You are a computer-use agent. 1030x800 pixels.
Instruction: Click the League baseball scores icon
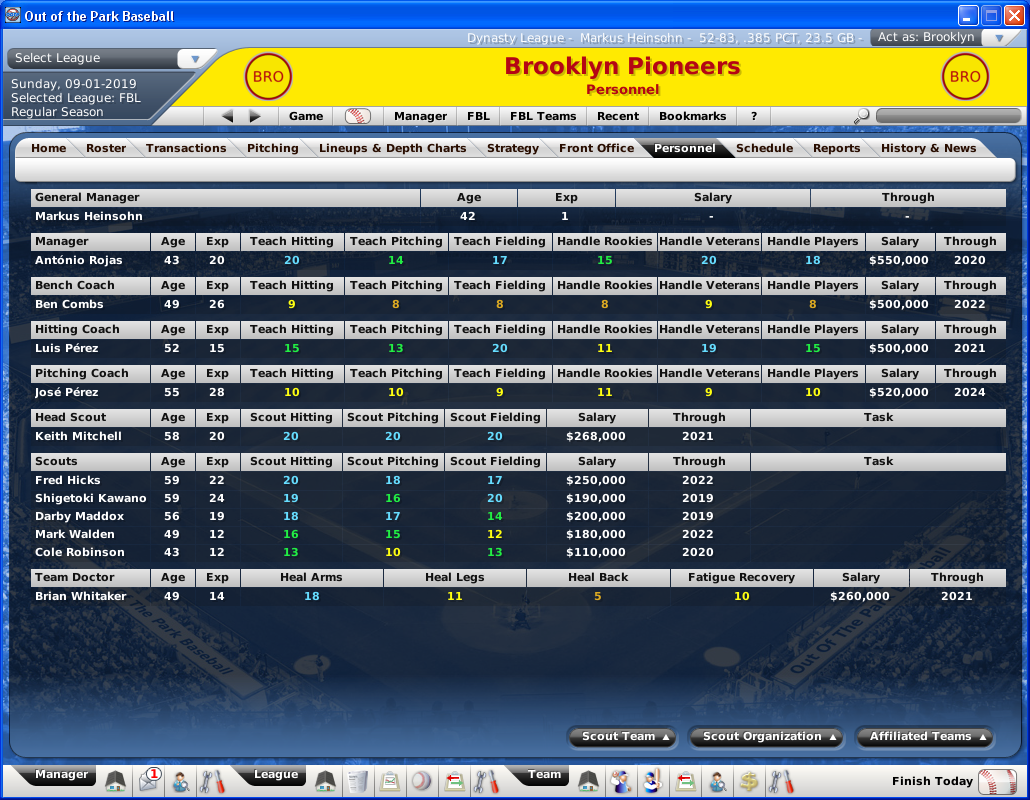[x=421, y=781]
